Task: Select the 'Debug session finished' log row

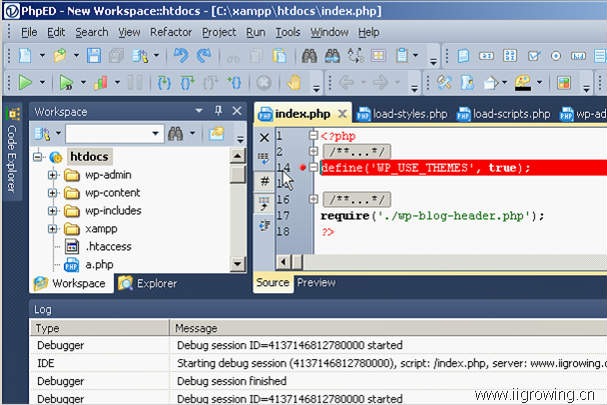Action: (318, 381)
